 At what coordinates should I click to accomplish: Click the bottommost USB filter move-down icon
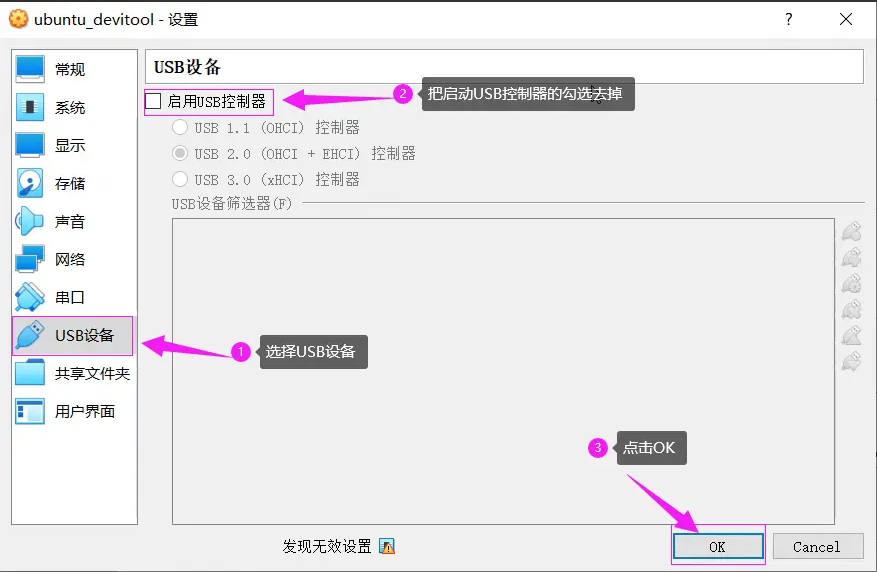pos(851,361)
